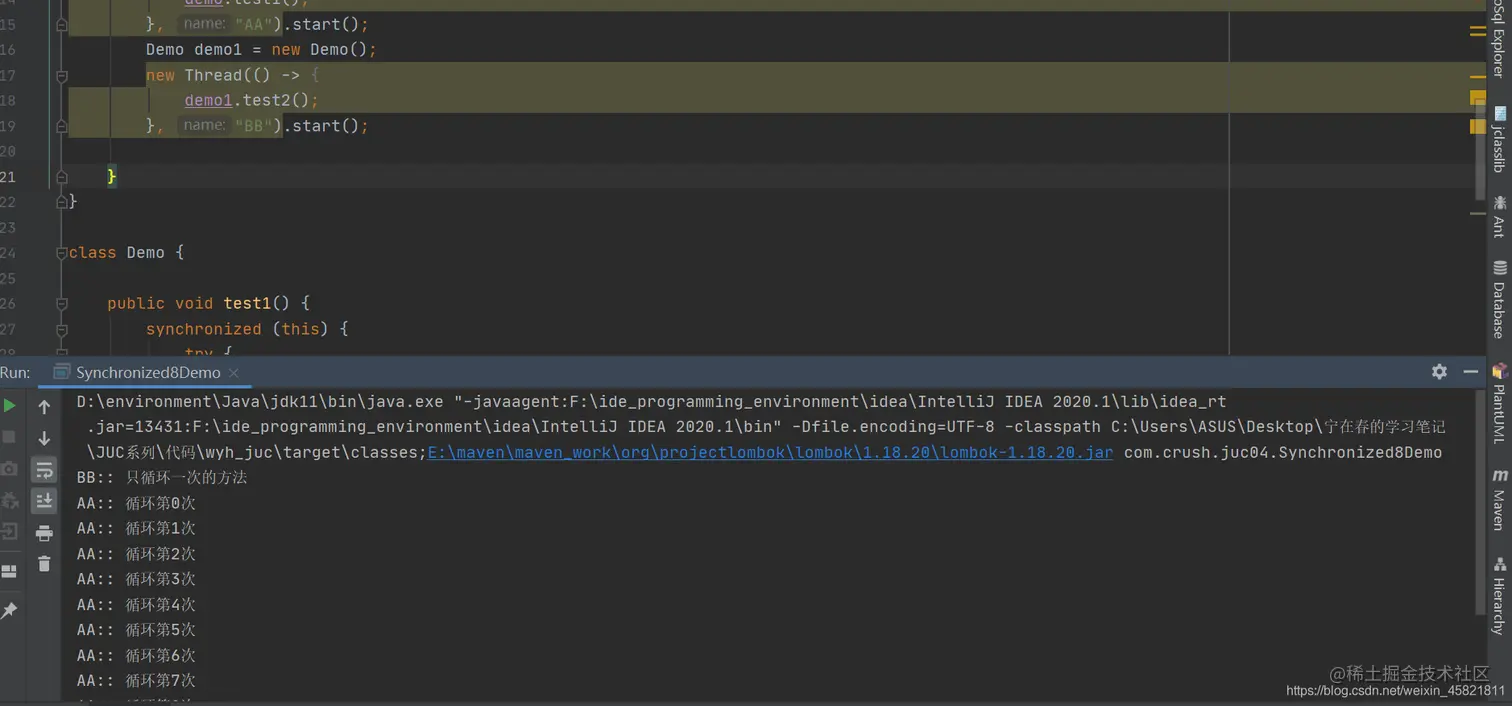Click the Dump Threads camera icon
Image resolution: width=1512 pixels, height=706 pixels.
pyautogui.click(x=9, y=468)
